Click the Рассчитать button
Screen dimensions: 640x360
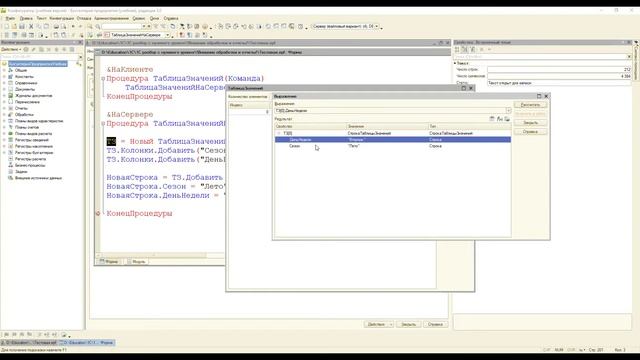pyautogui.click(x=530, y=105)
